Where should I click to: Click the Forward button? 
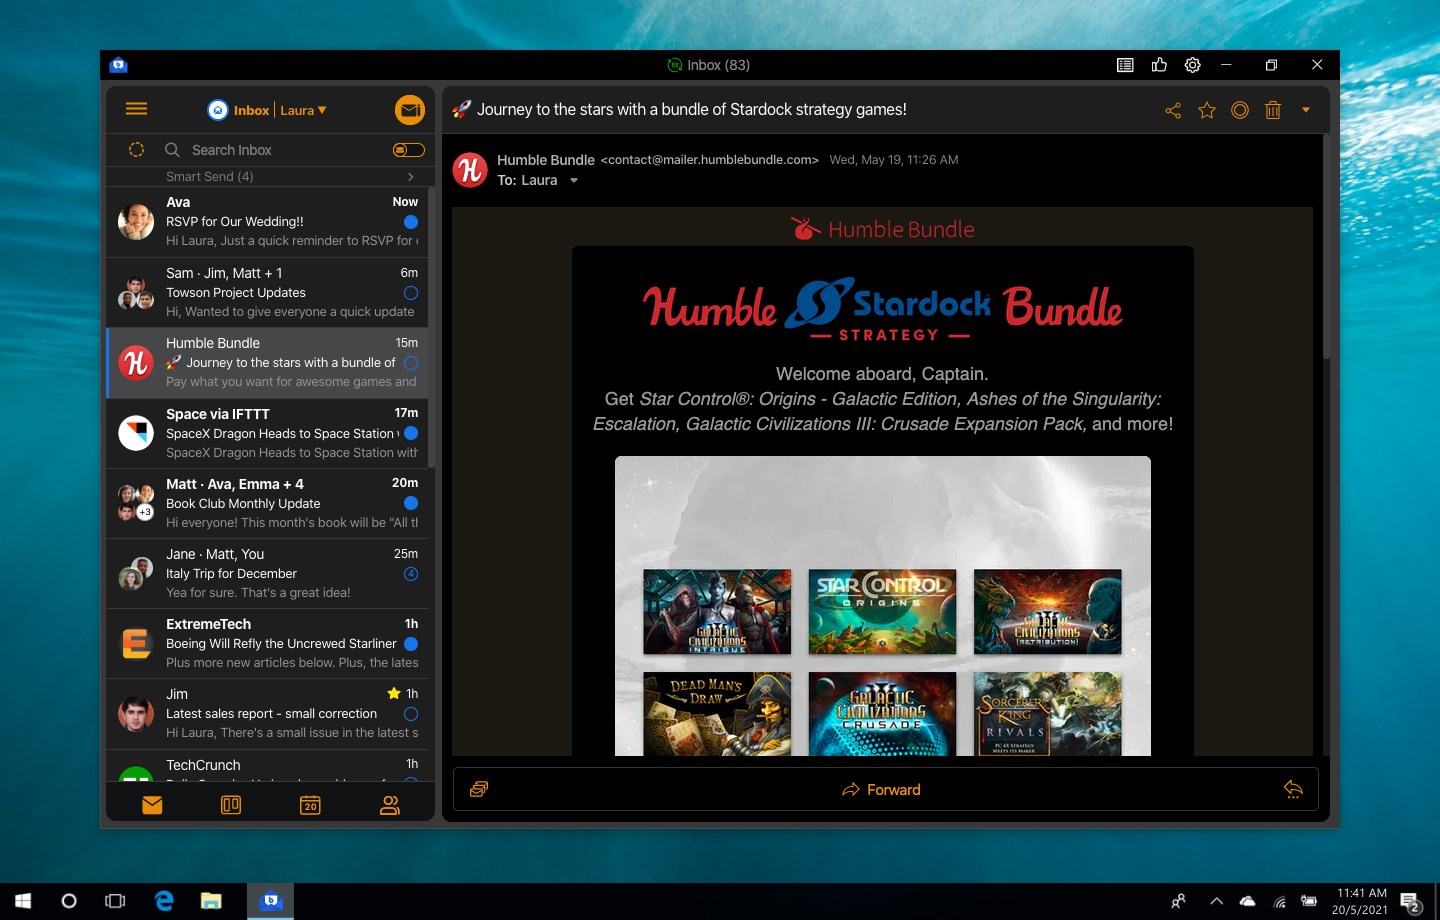click(x=881, y=790)
